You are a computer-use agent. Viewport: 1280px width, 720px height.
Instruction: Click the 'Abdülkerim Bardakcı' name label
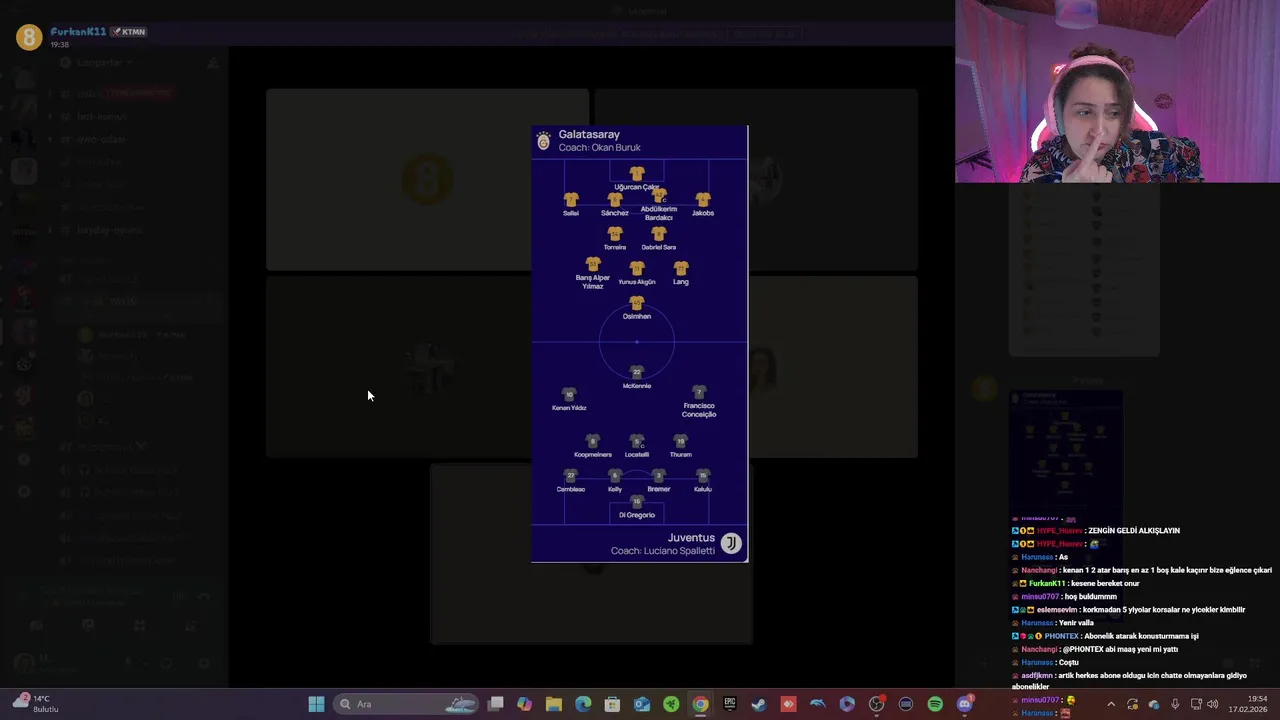(659, 213)
